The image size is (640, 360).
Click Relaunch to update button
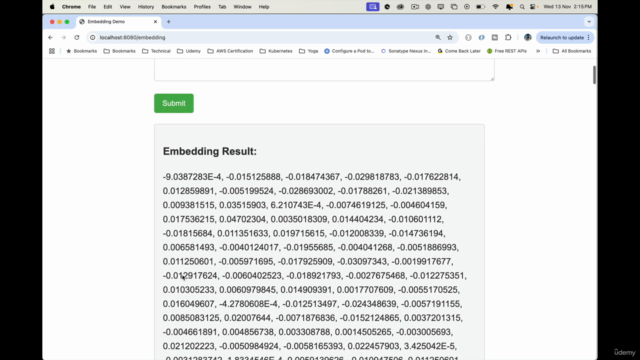tap(562, 38)
